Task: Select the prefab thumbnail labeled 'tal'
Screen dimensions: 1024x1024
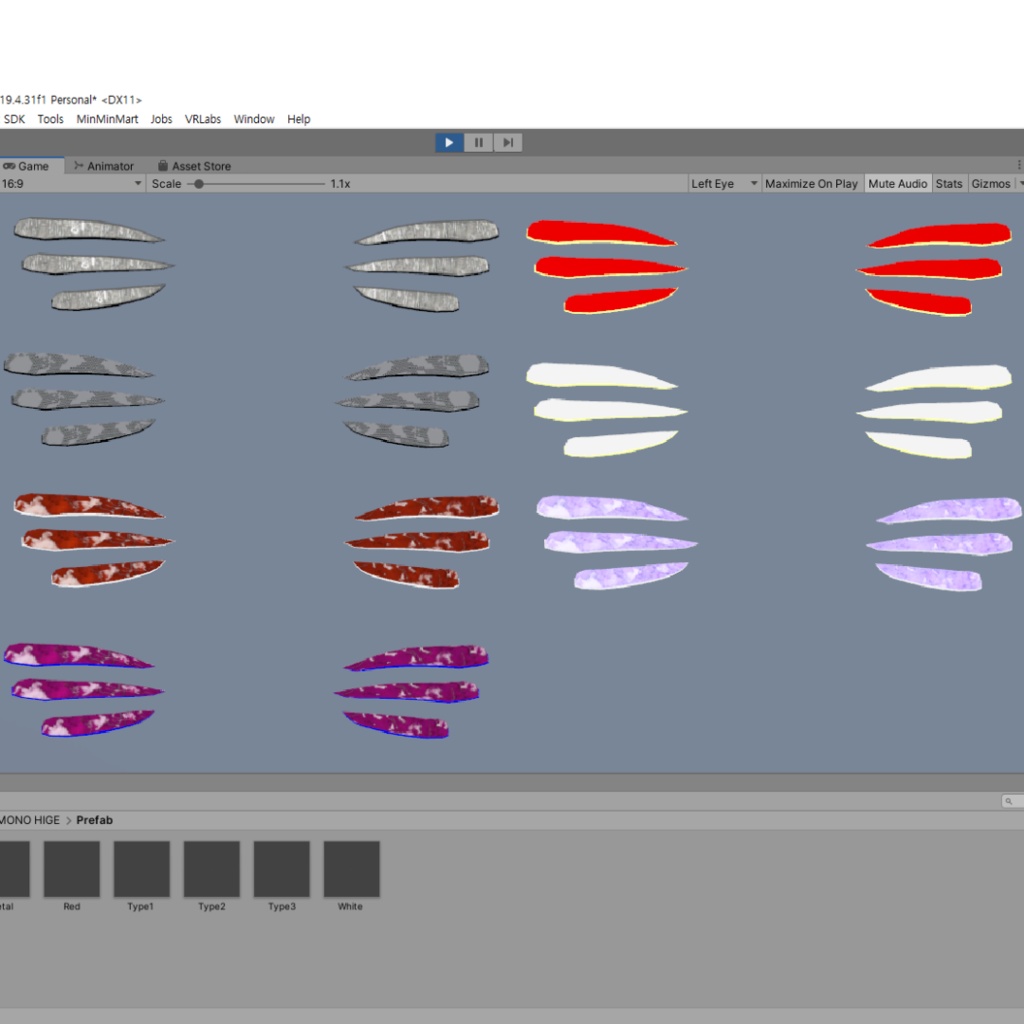Action: point(14,869)
